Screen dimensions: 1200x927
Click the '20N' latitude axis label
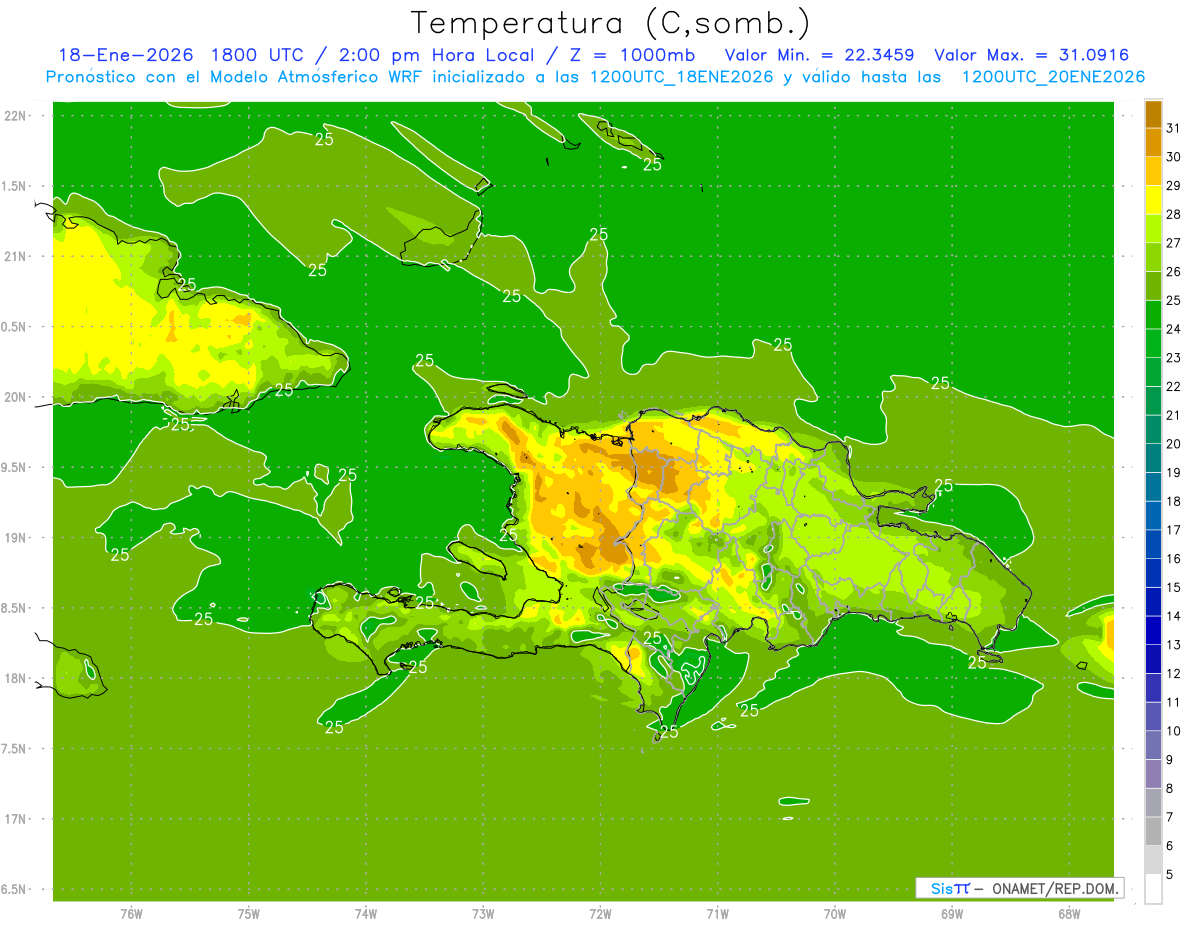pos(15,397)
